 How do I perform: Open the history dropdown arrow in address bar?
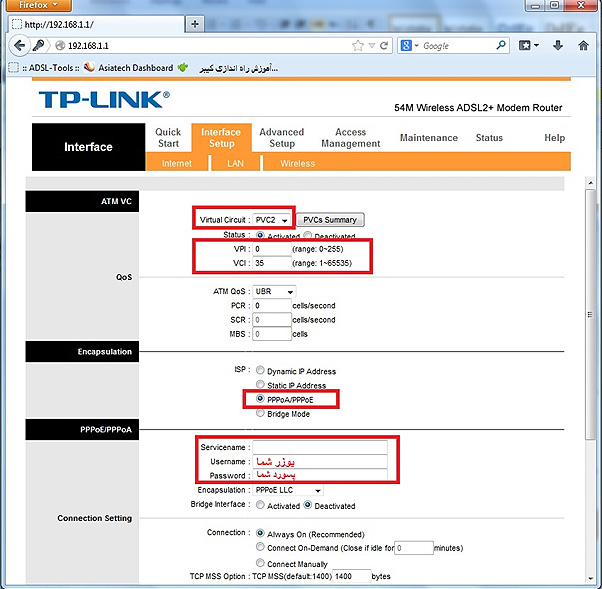tap(372, 46)
